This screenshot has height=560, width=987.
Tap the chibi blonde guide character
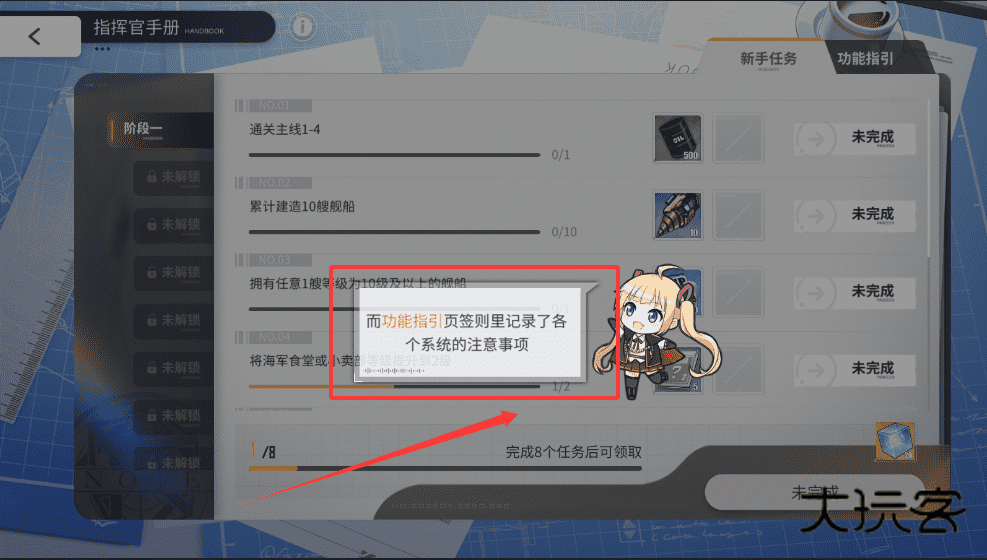[657, 331]
